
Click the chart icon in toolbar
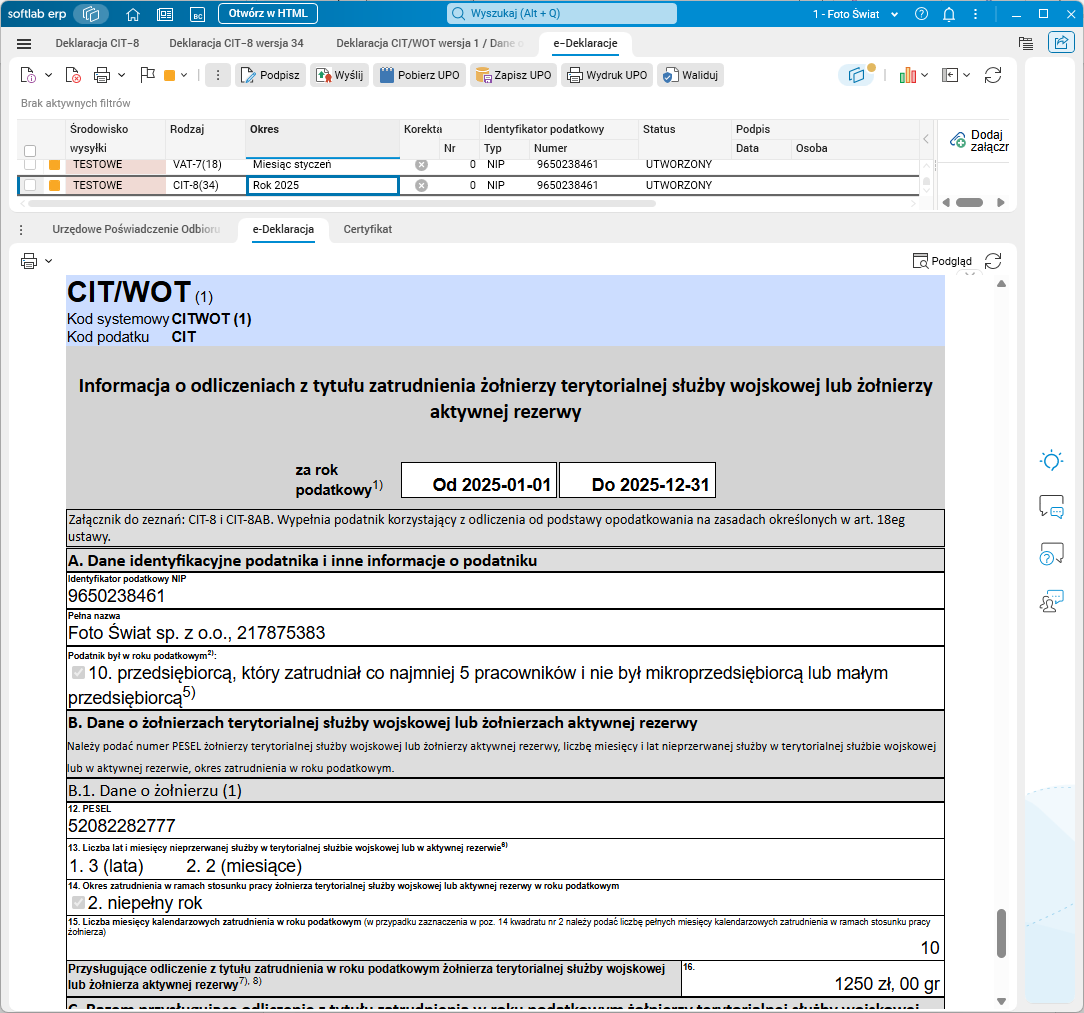pos(907,75)
